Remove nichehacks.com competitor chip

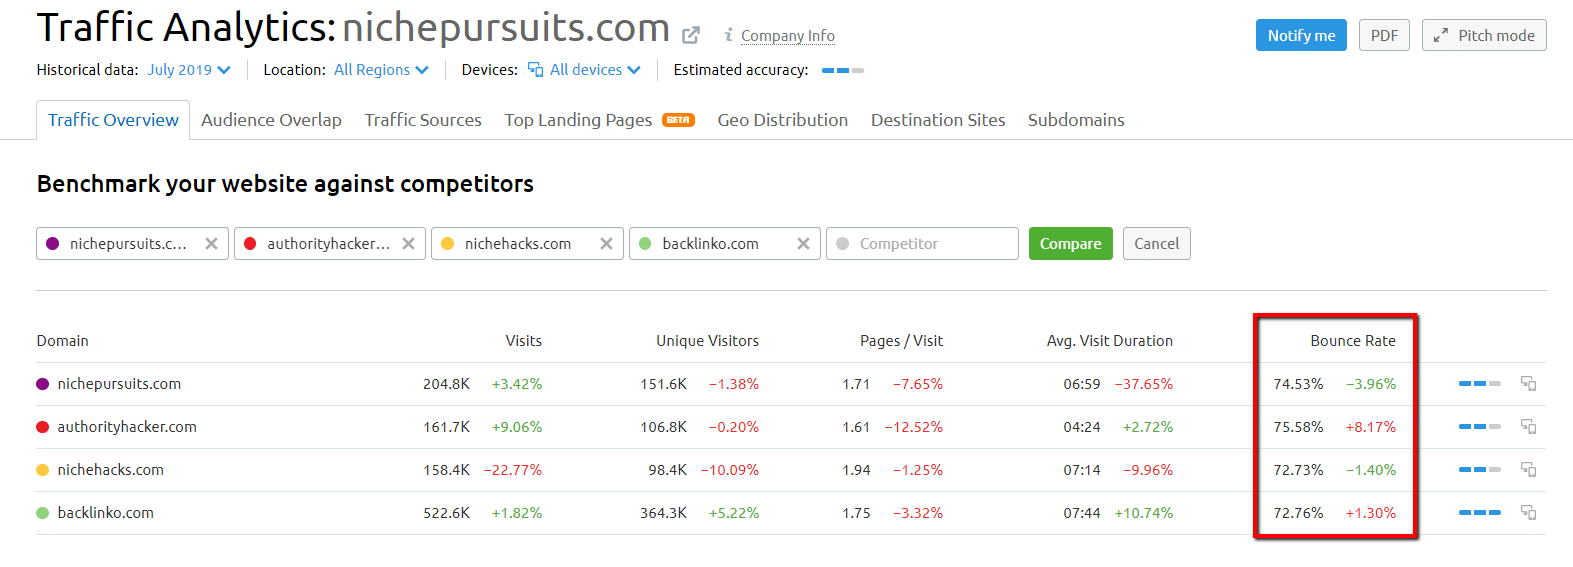click(606, 243)
